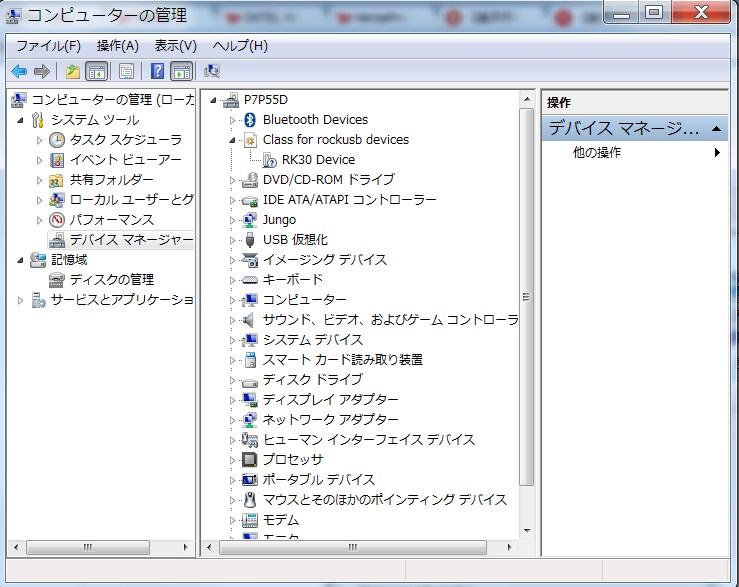Click the スマート カード読み取り装置 icon

coord(250,360)
